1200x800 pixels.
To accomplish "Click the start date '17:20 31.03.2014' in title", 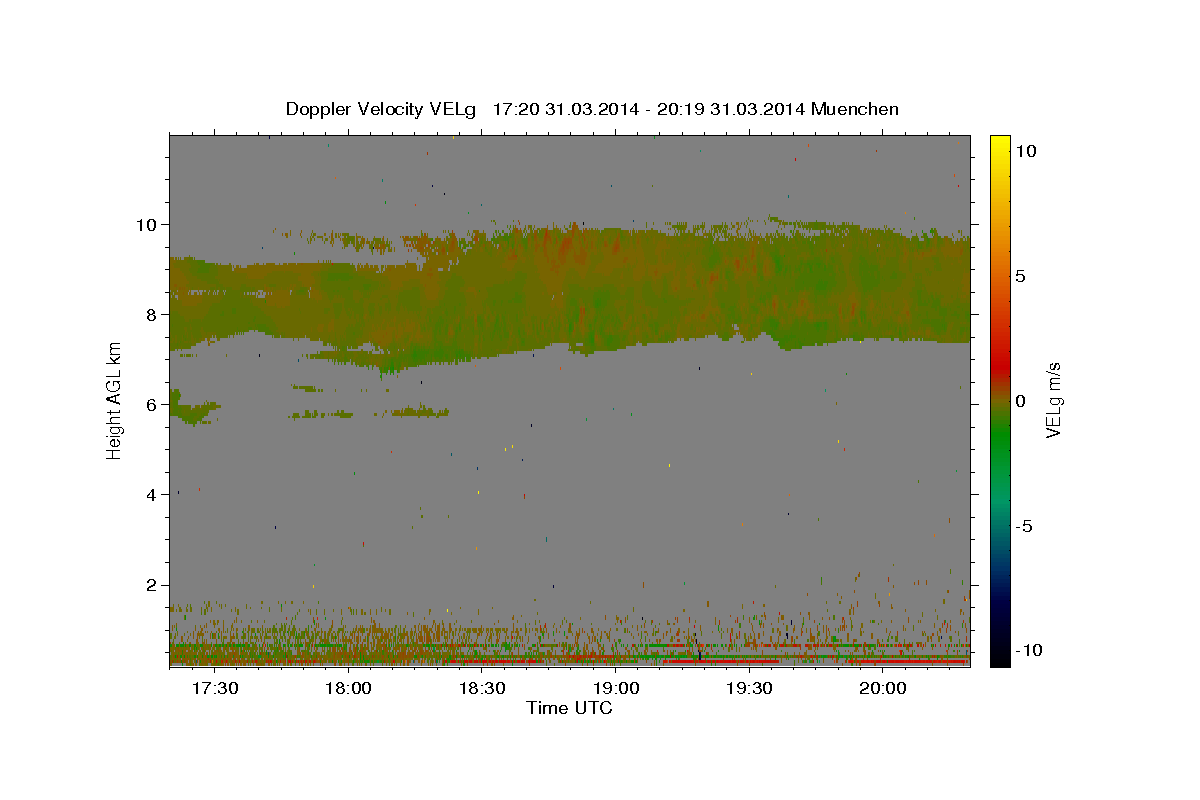I will coord(563,109).
